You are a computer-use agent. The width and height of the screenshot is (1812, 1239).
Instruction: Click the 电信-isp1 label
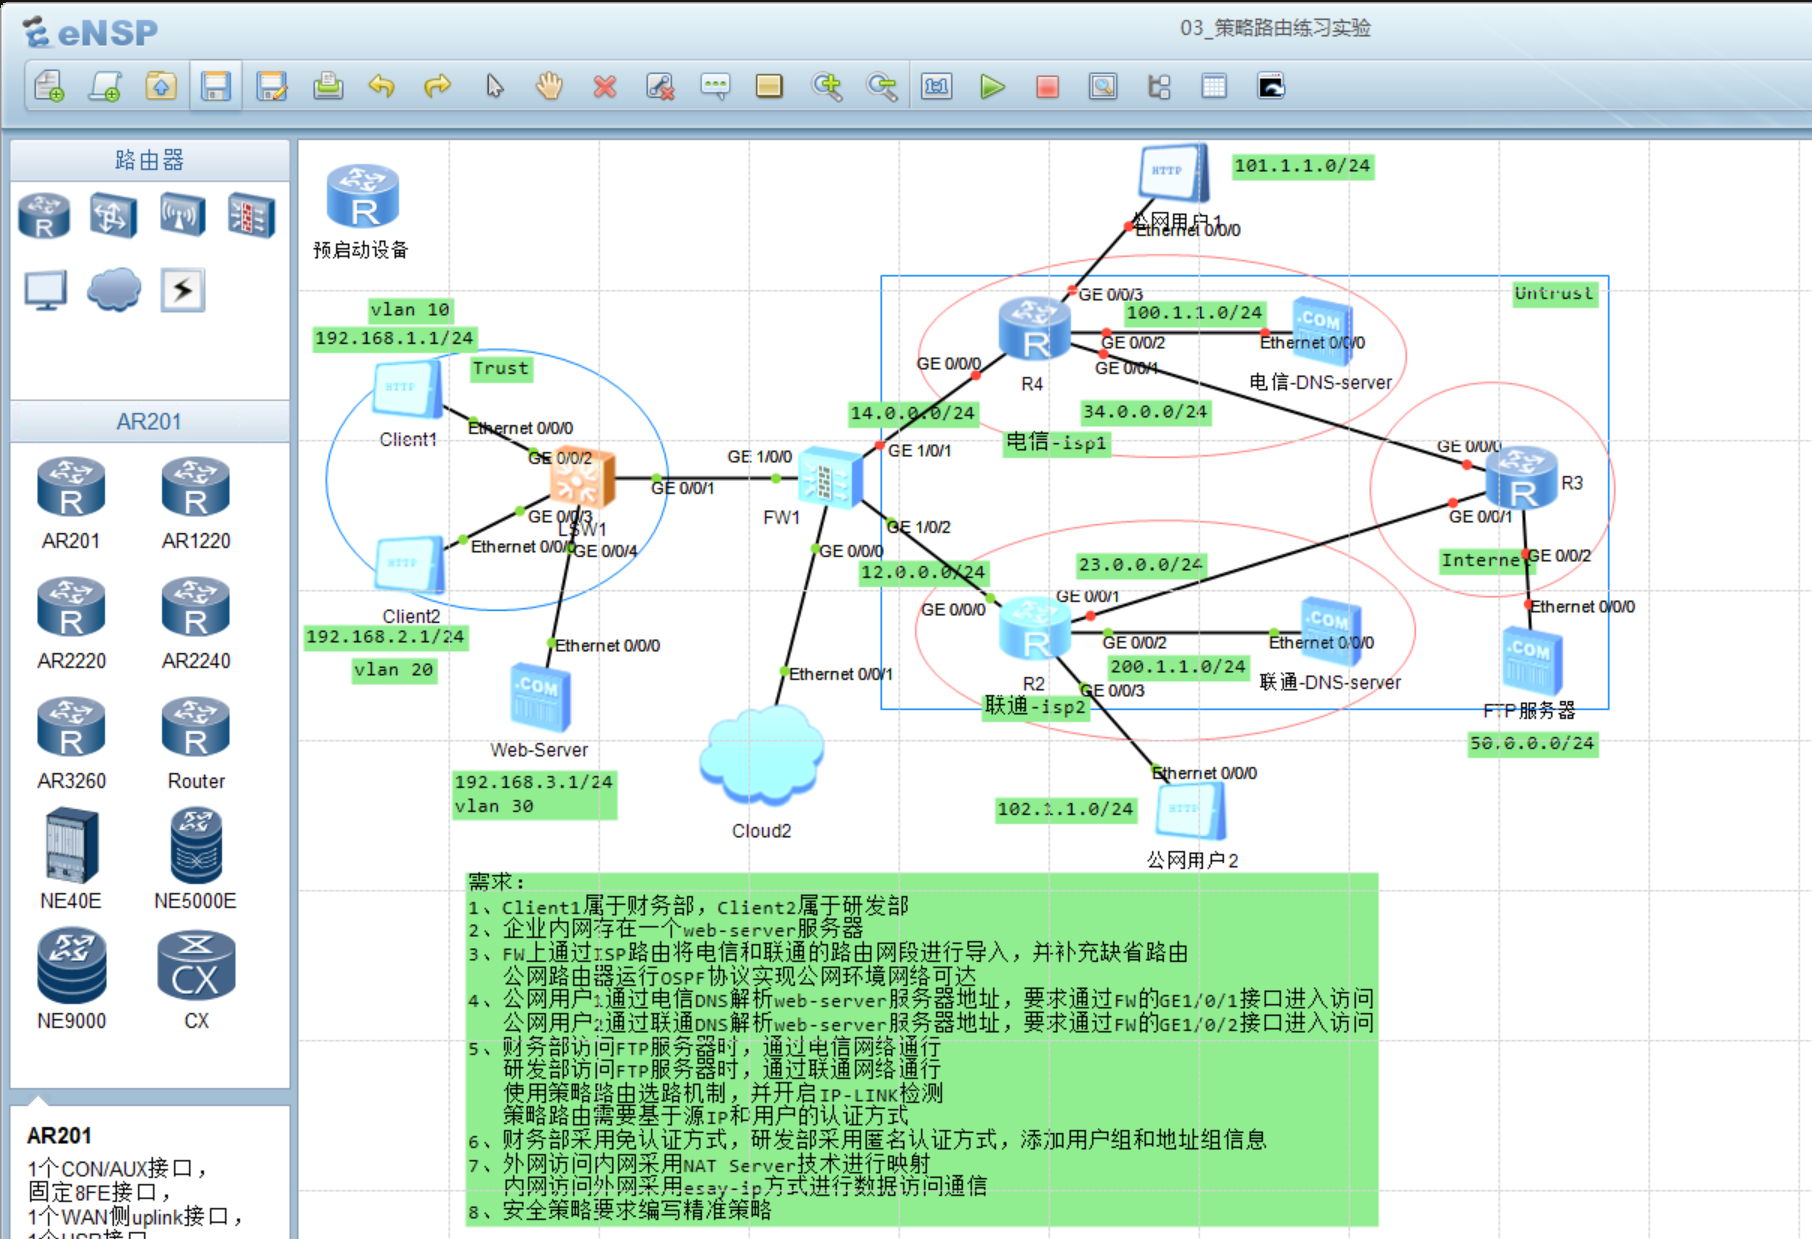click(1056, 443)
